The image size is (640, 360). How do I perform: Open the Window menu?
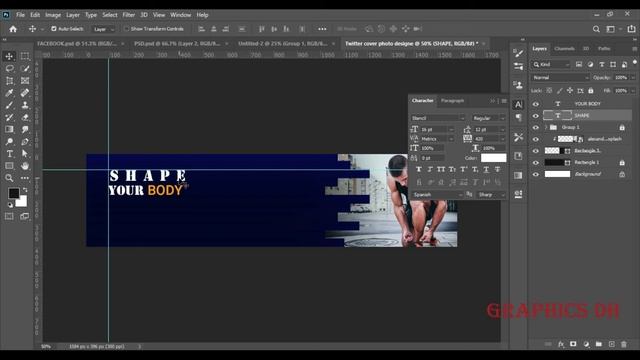coord(180,15)
